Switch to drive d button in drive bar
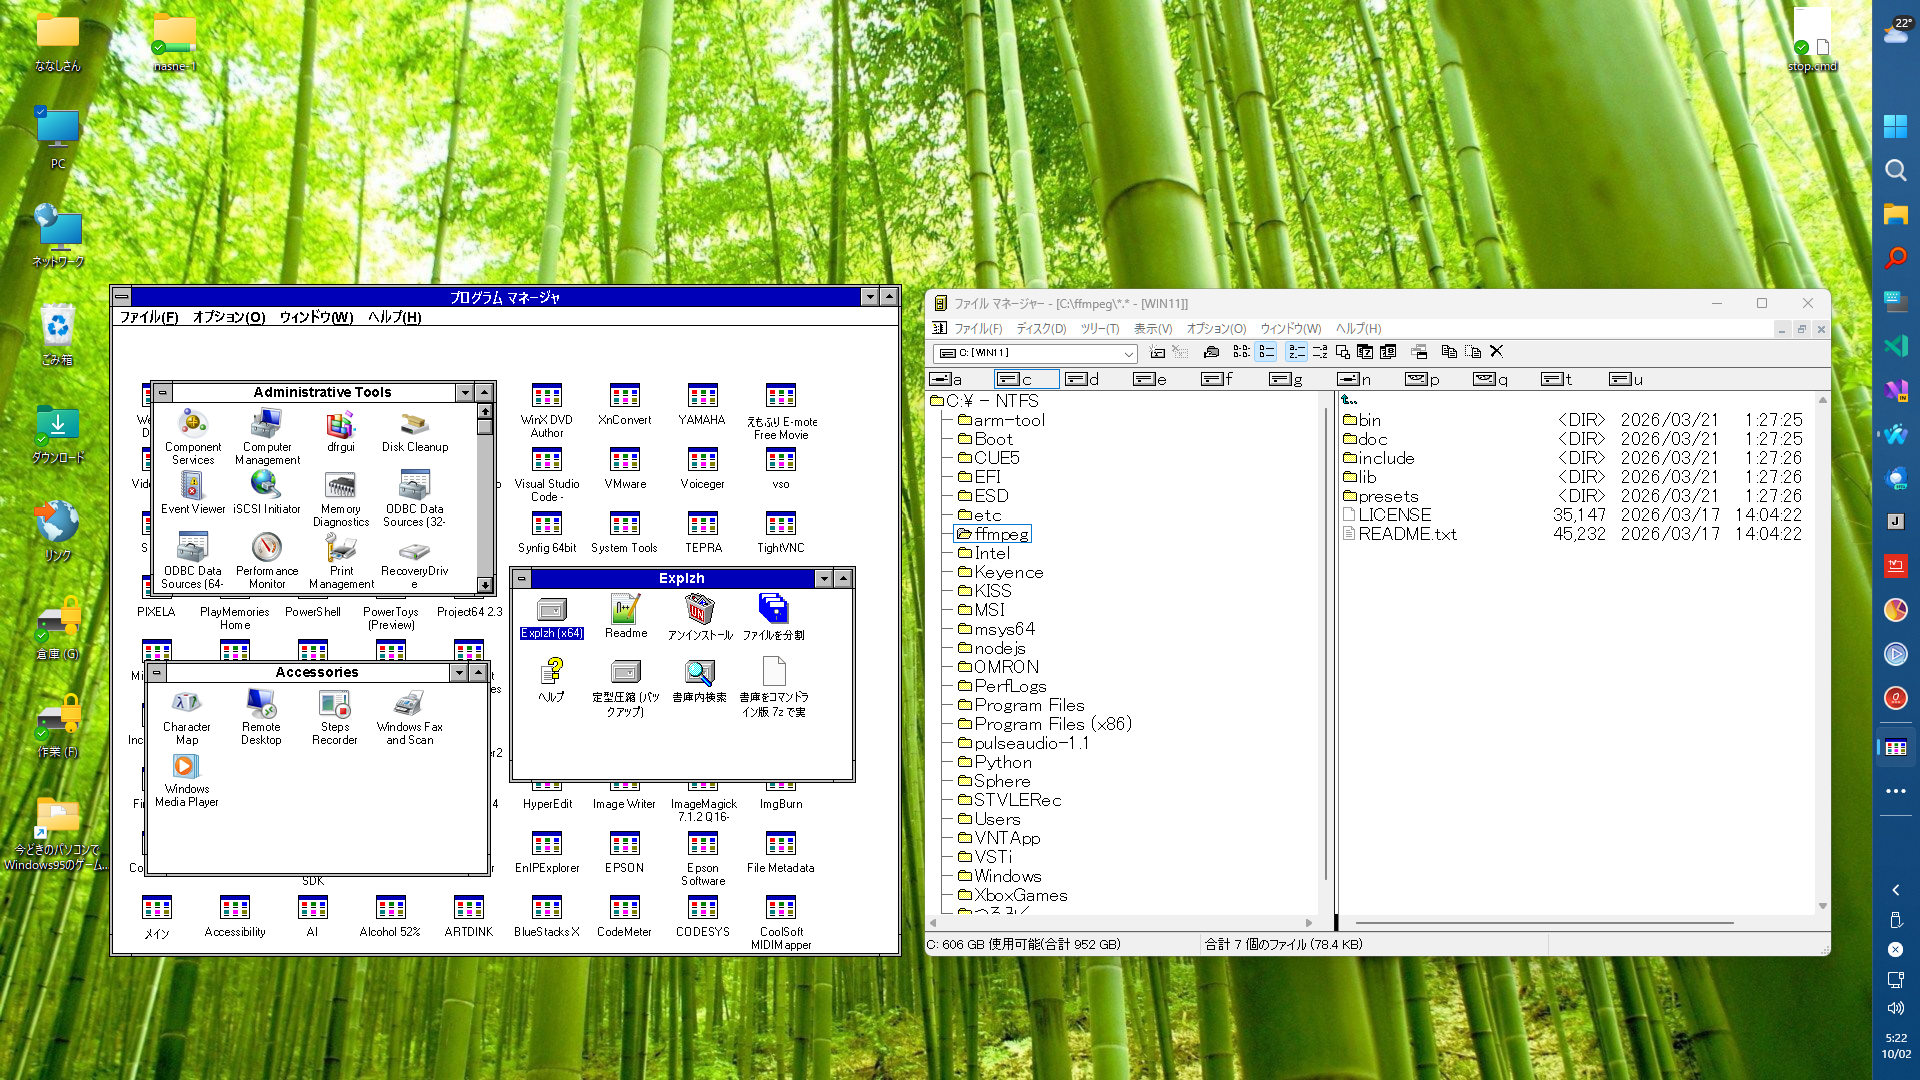This screenshot has width=1920, height=1080. click(x=1082, y=379)
